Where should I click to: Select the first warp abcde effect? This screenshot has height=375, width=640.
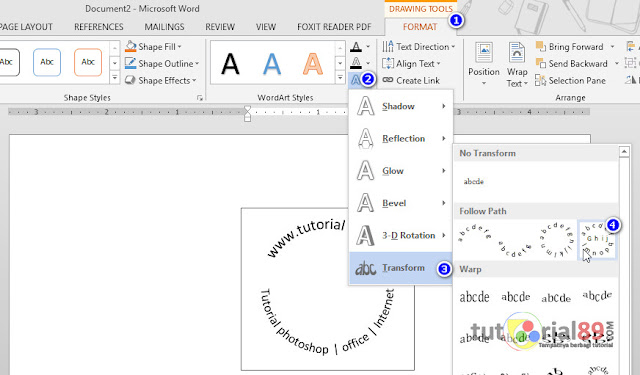474,297
